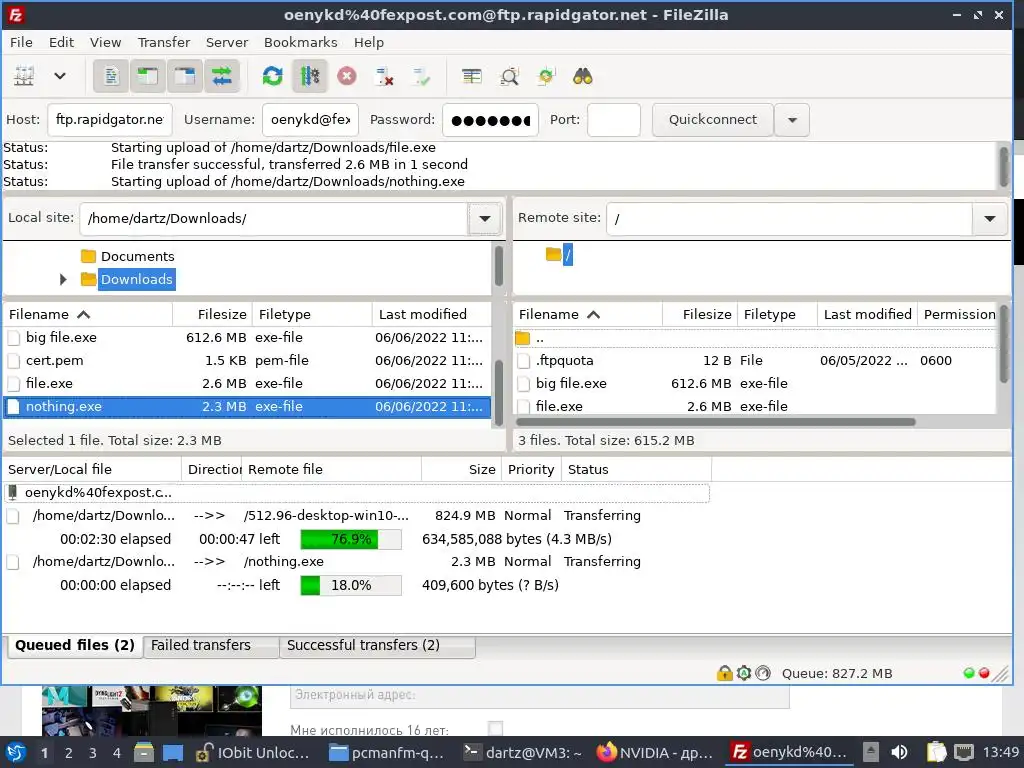The width and height of the screenshot is (1024, 768).
Task: Toggle synchronized browsing icon
Action: 545,76
